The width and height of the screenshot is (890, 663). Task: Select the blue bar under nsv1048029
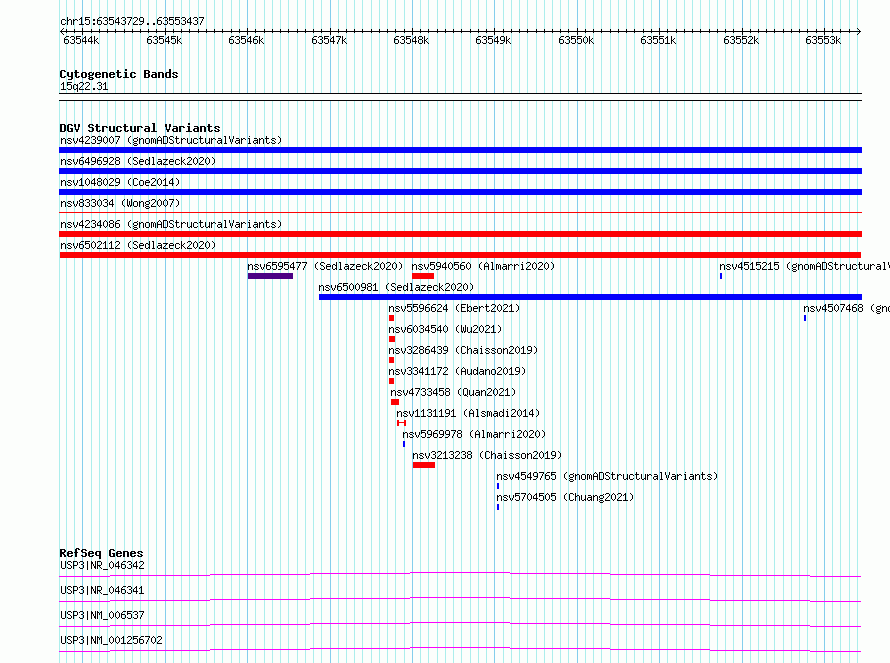(x=460, y=192)
